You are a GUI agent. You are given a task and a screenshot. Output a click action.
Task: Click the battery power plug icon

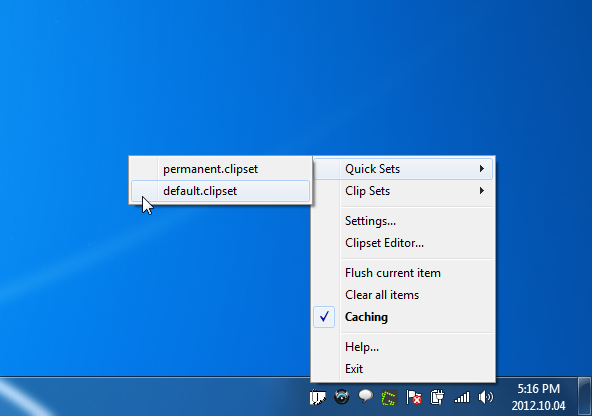[437, 398]
